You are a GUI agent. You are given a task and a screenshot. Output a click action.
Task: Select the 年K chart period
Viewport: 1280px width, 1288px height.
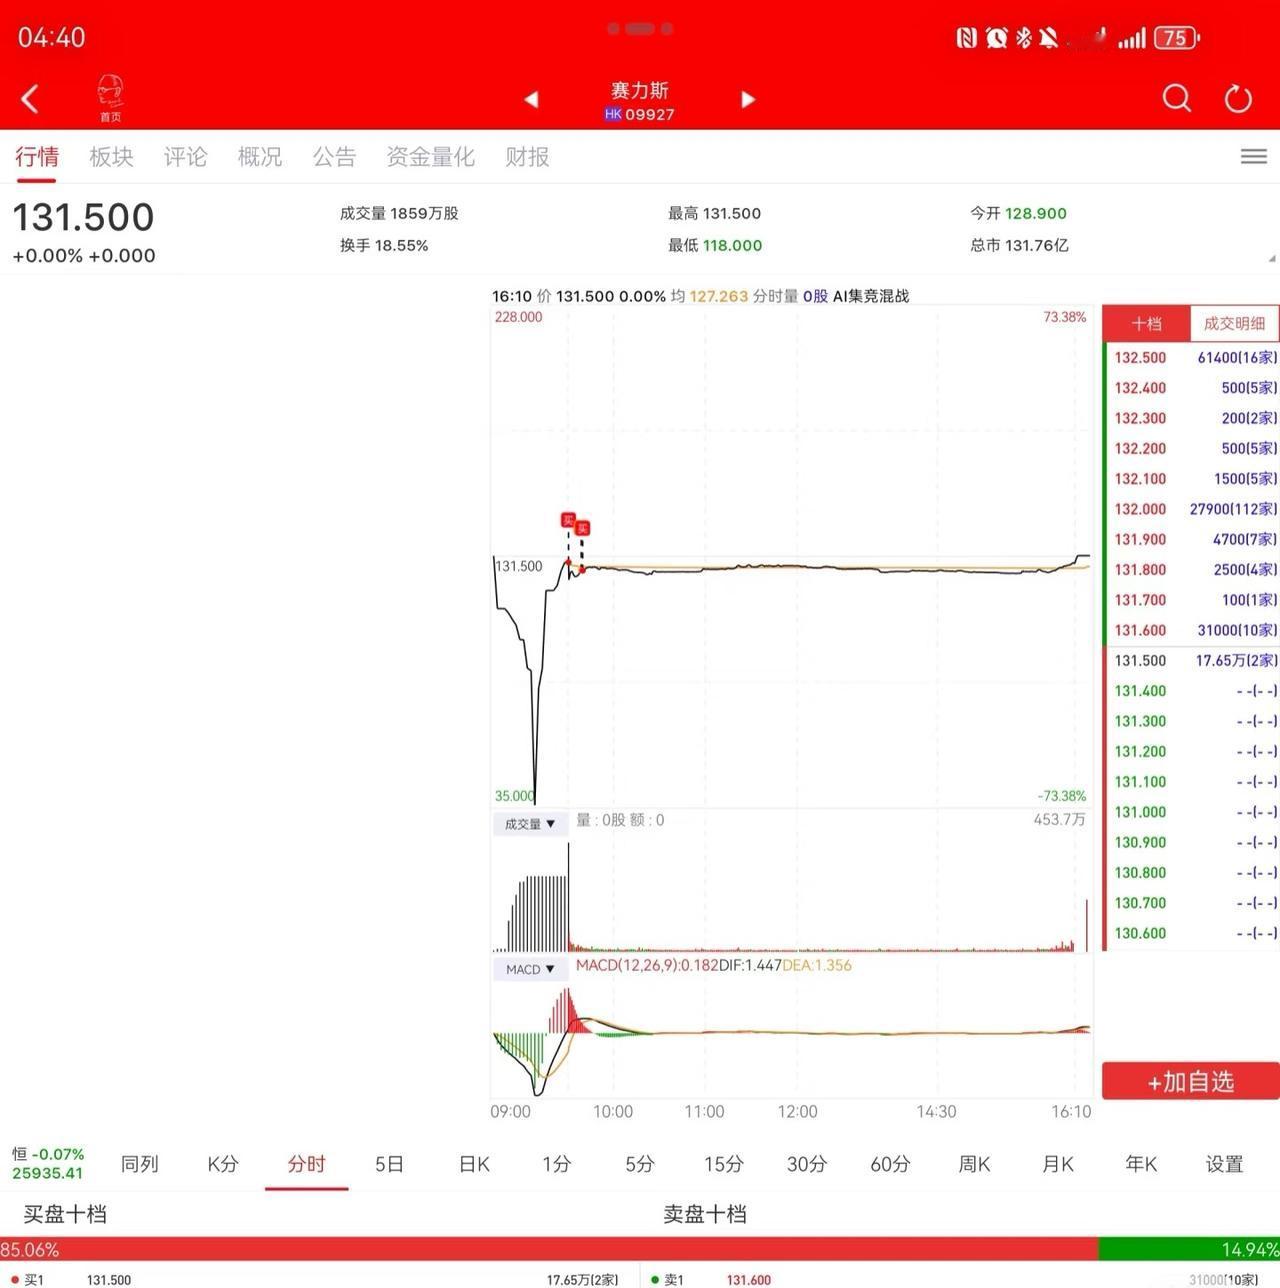click(1141, 1164)
